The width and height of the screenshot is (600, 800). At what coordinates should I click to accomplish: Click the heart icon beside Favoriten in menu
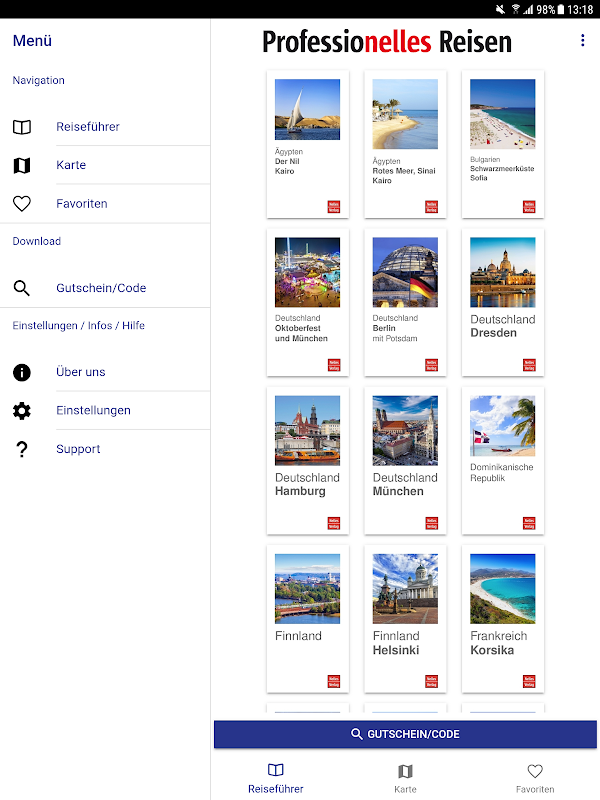click(21, 204)
